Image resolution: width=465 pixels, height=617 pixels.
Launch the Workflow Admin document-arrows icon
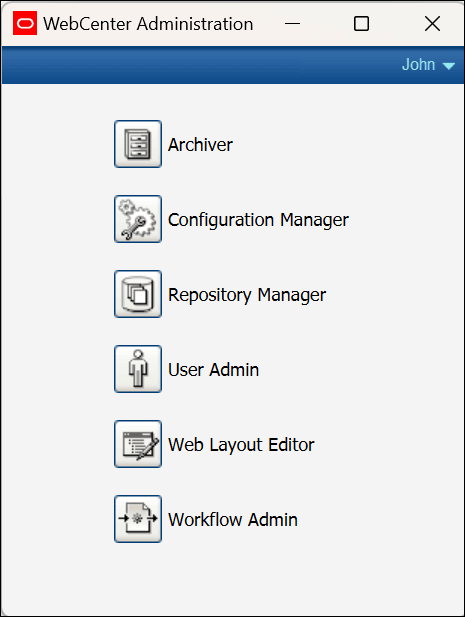point(138,519)
